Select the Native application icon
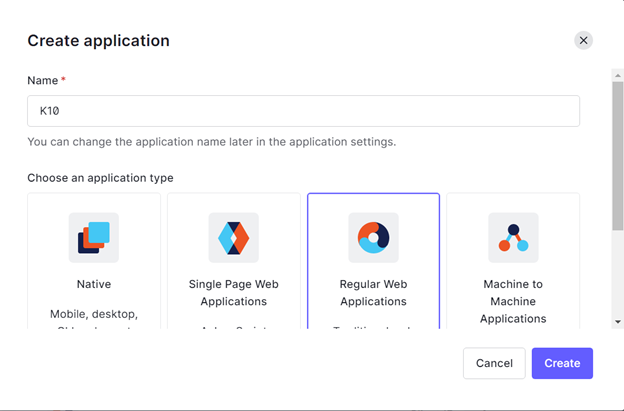The image size is (624, 411). pyautogui.click(x=94, y=238)
